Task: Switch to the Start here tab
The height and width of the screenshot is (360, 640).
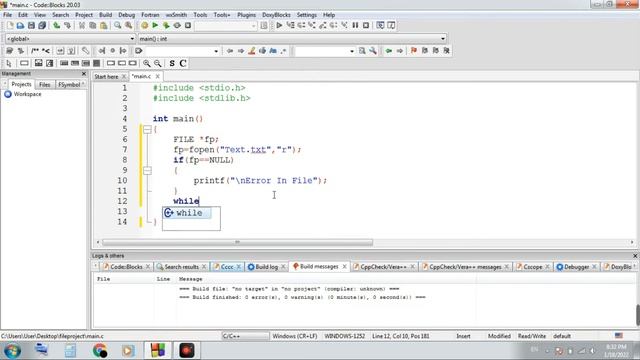Action: (106, 77)
